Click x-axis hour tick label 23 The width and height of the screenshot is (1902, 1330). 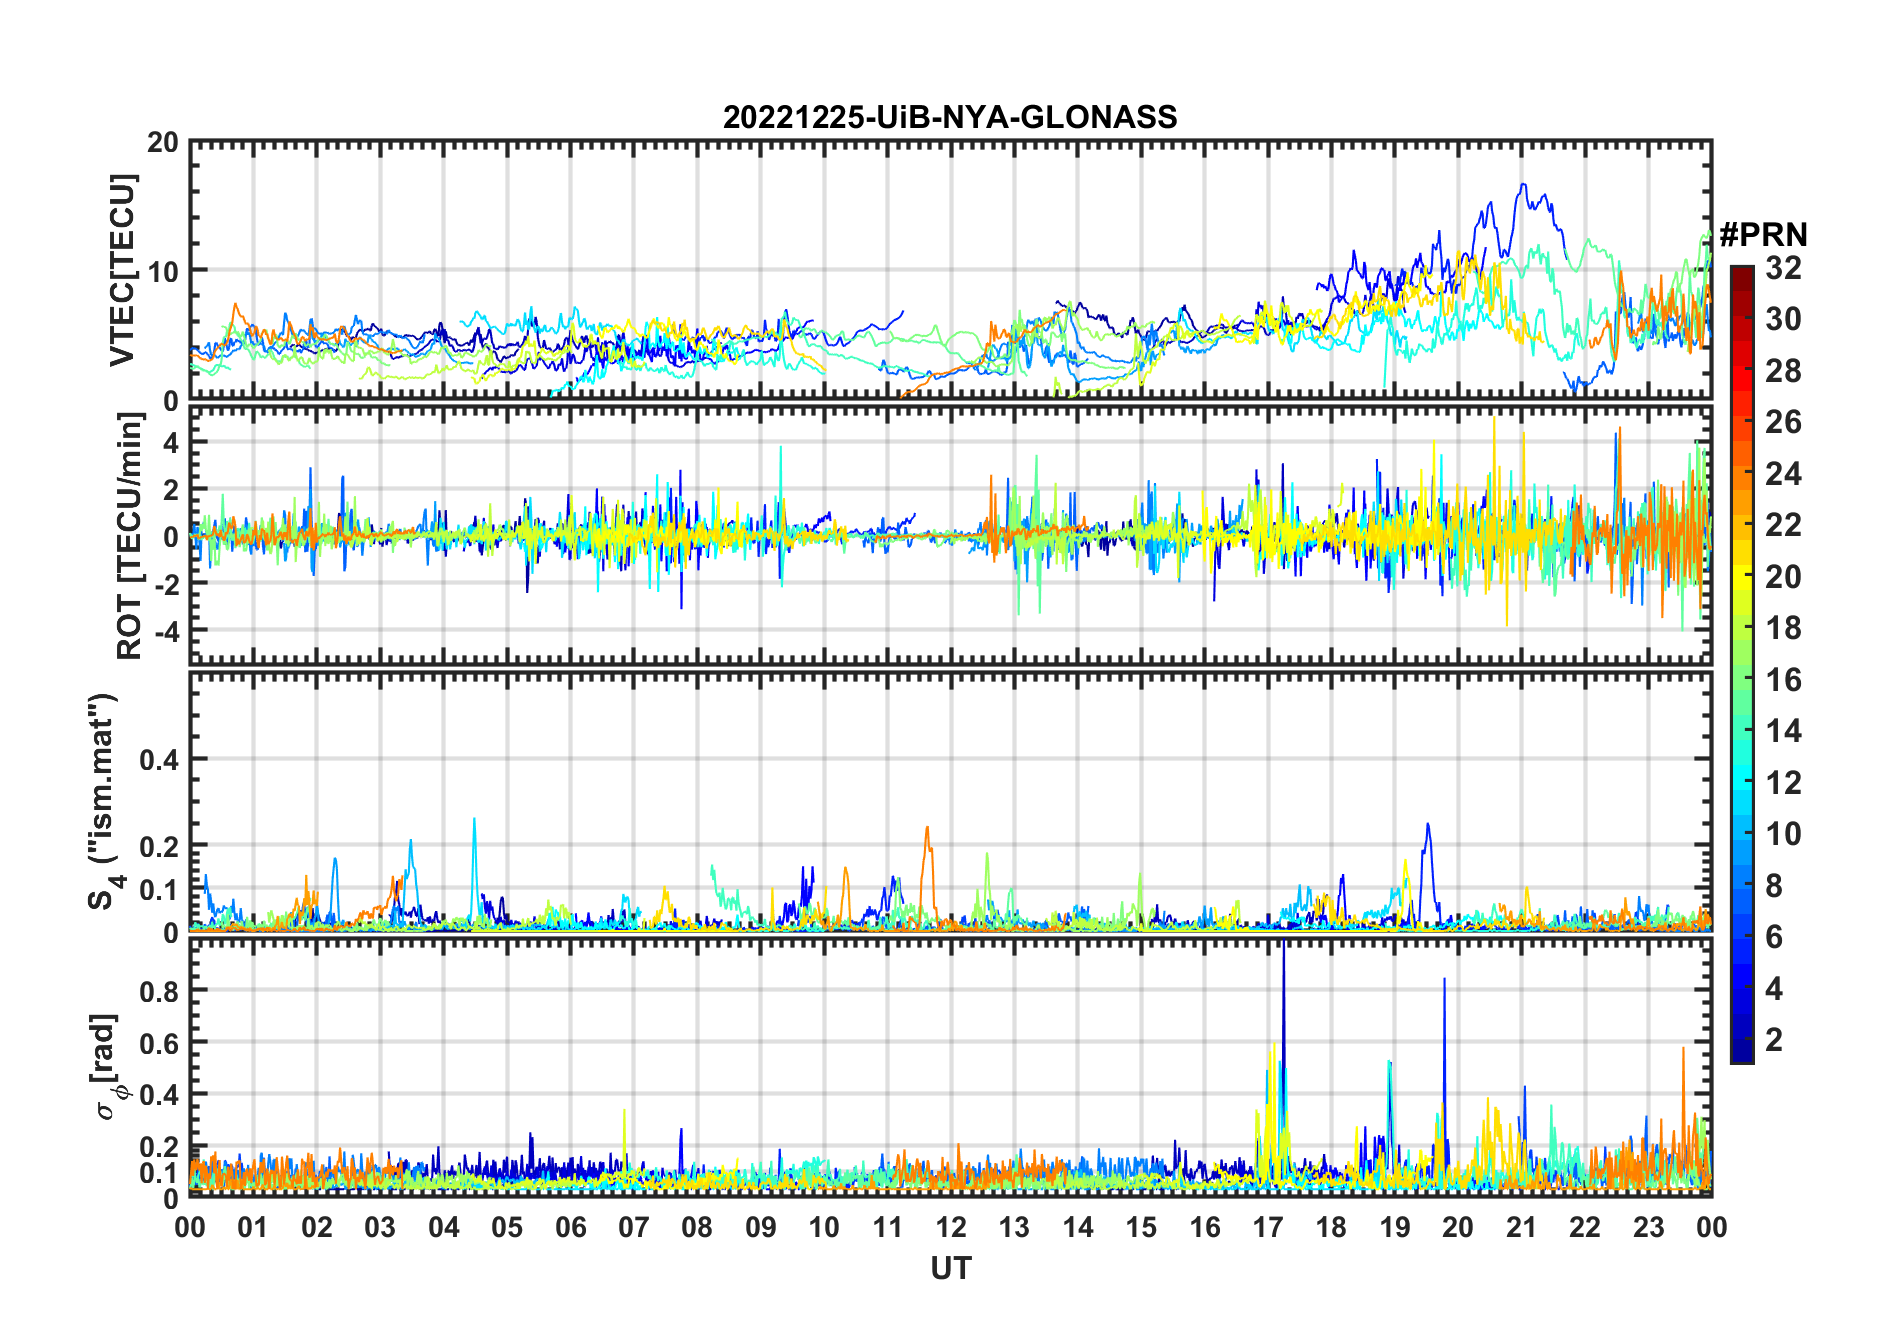click(x=1648, y=1227)
